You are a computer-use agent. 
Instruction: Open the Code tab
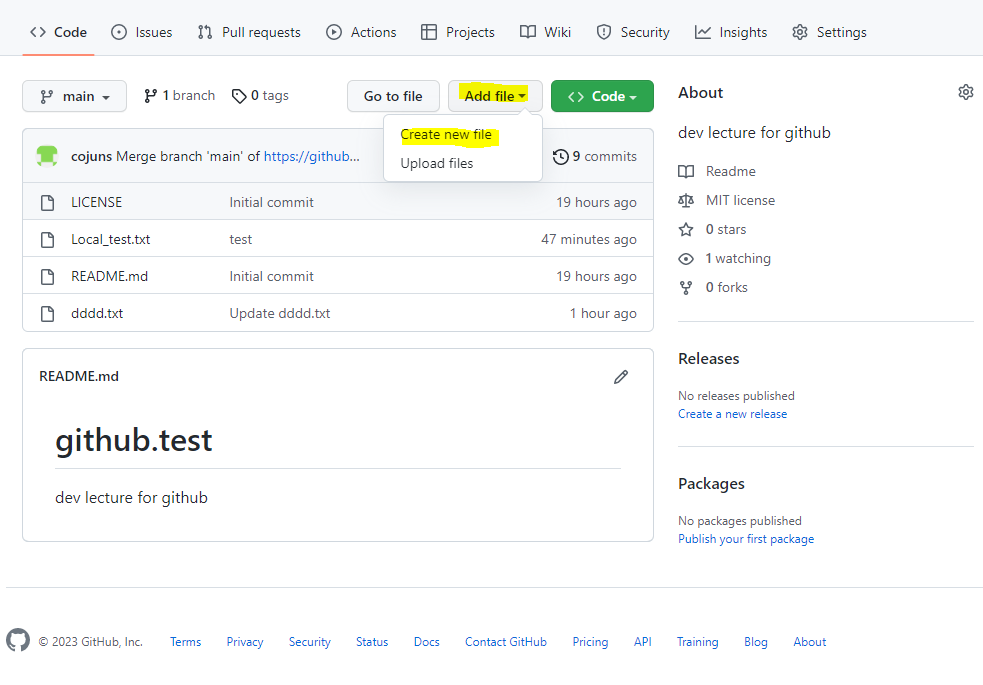coord(58,32)
